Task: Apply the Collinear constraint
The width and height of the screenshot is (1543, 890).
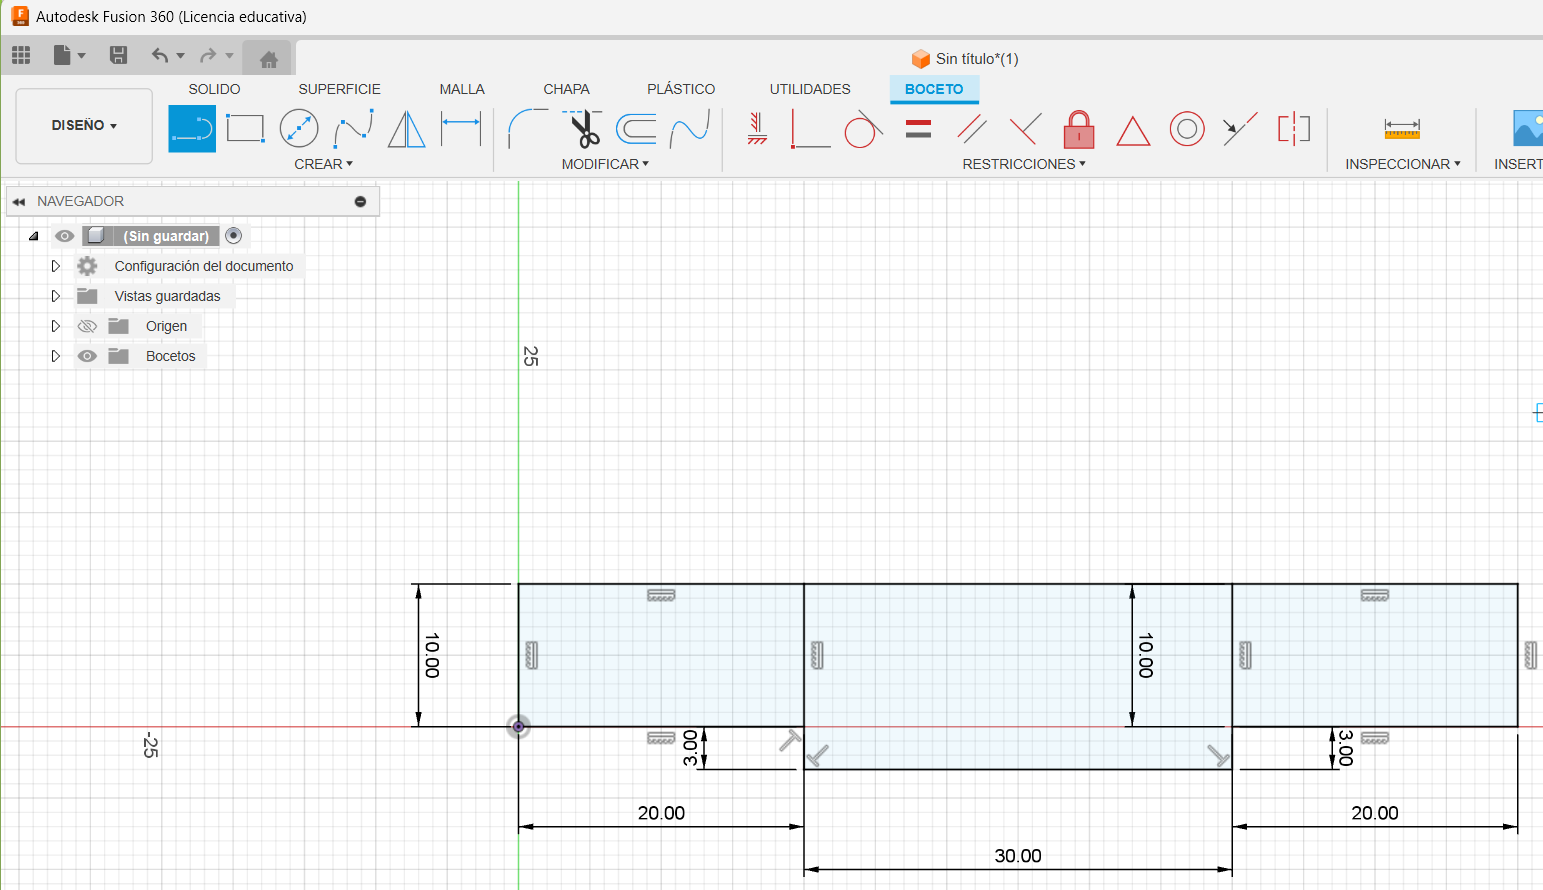Action: pyautogui.click(x=1240, y=129)
